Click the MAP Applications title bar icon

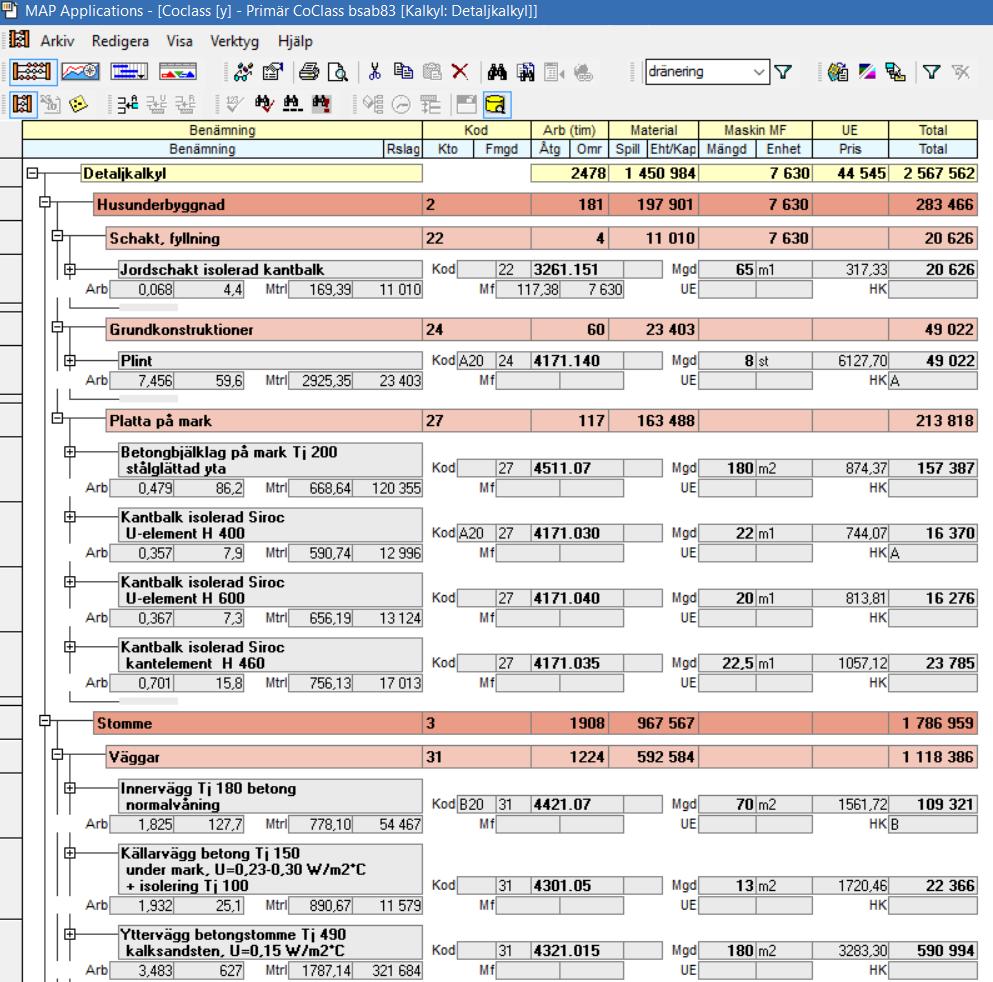pyautogui.click(x=9, y=10)
